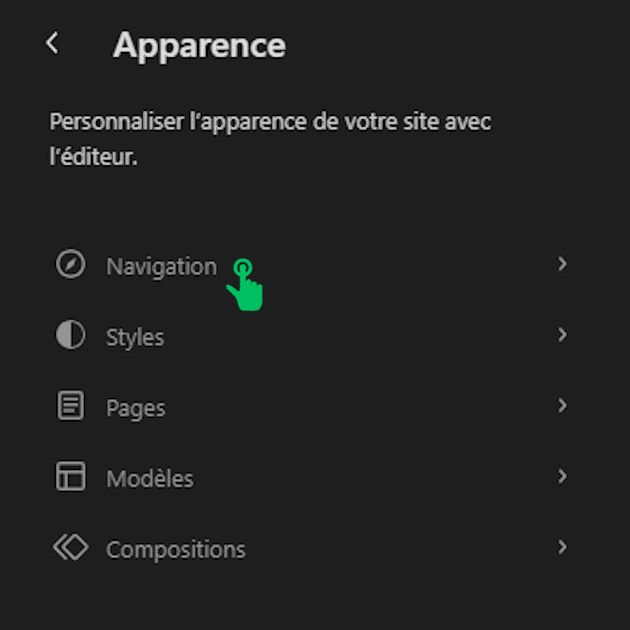Select the Compositions text label
This screenshot has width=630, height=630.
[x=176, y=550]
